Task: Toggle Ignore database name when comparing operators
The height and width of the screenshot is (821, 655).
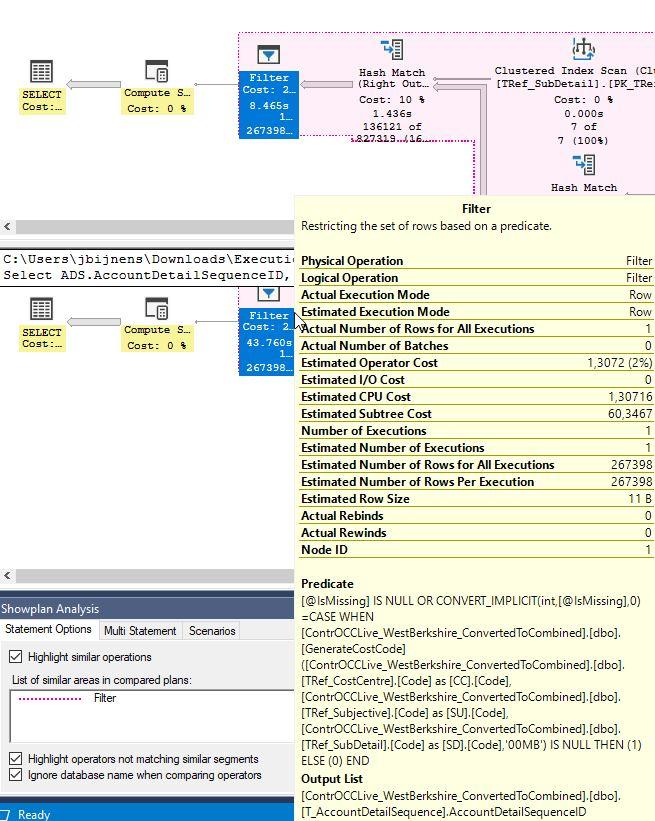Action: pyautogui.click(x=16, y=775)
